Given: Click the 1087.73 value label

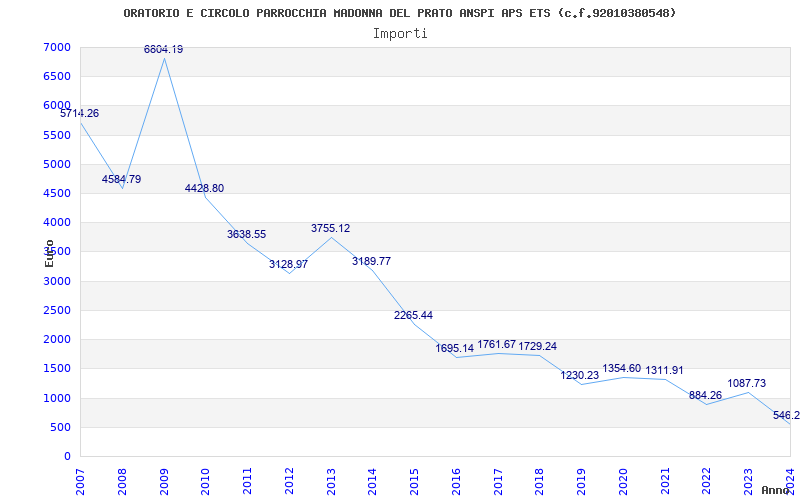Looking at the screenshot, I should click(x=746, y=383).
